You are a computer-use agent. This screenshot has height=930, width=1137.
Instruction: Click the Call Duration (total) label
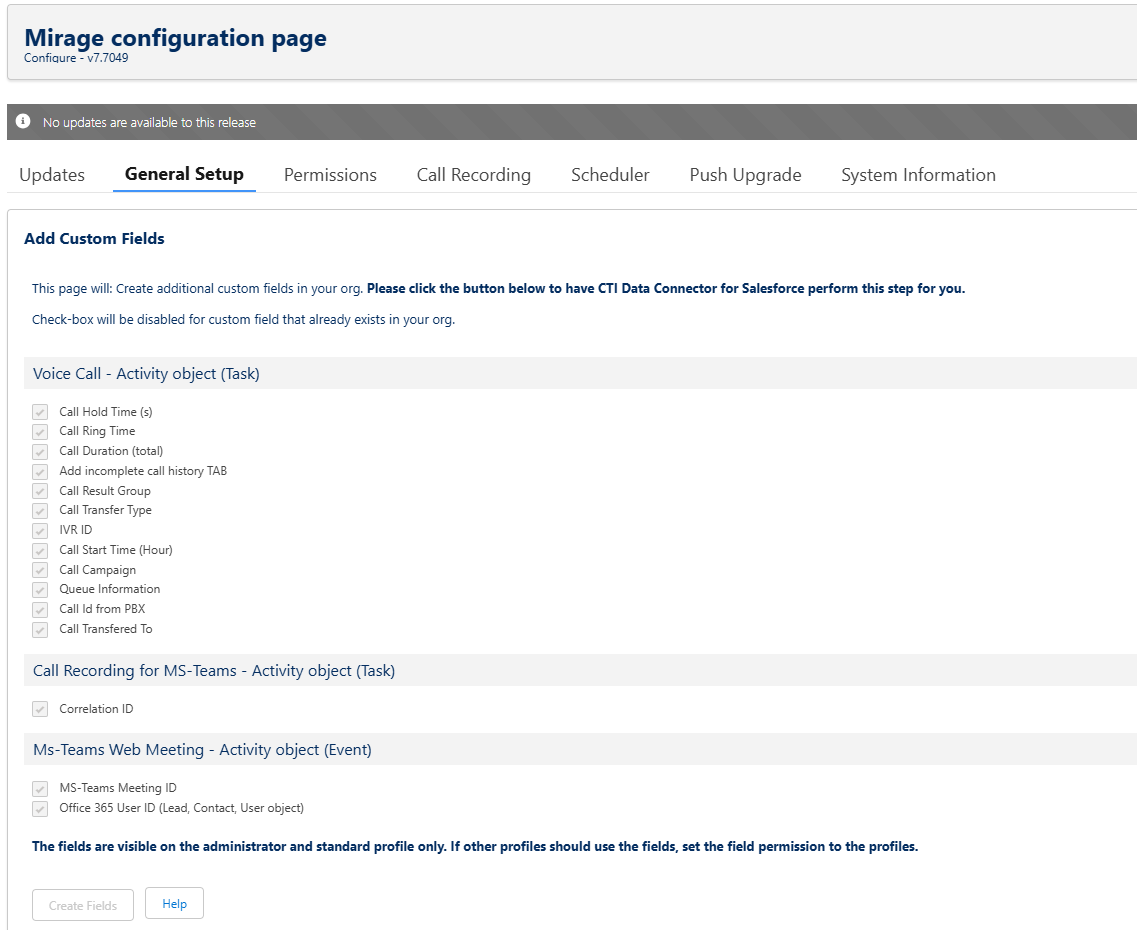coord(111,450)
